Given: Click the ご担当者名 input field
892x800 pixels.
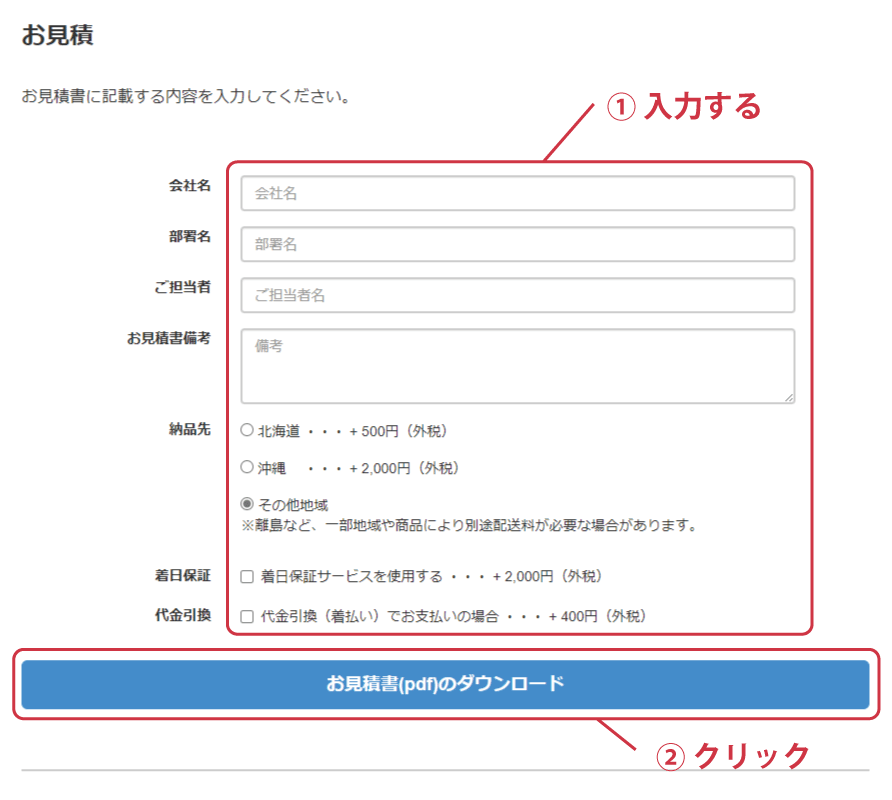Looking at the screenshot, I should coord(518,295).
